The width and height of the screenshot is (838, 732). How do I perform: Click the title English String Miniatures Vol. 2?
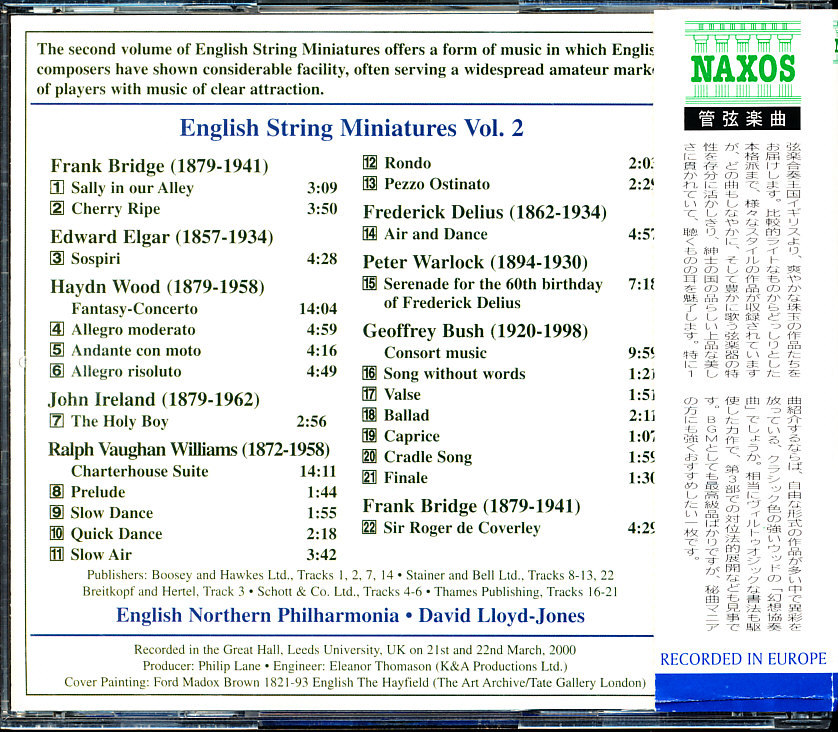click(351, 128)
